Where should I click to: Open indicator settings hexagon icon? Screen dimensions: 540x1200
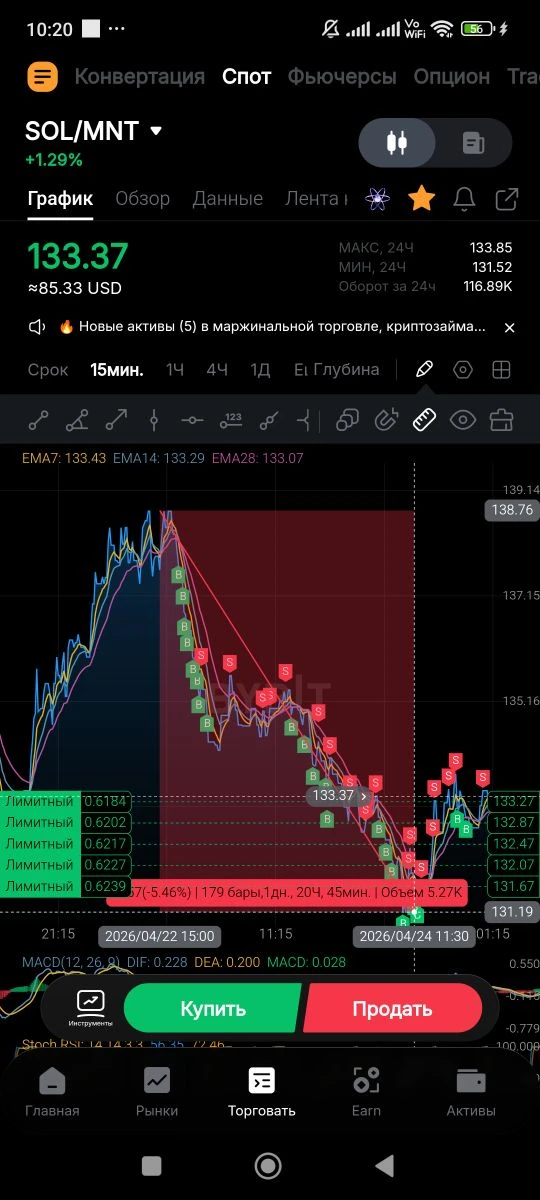tap(463, 370)
